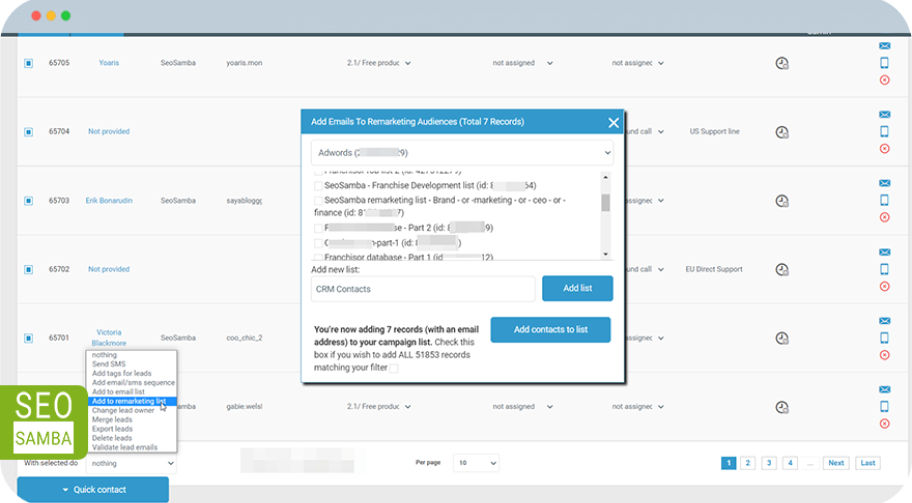Toggle checkbox for lead 65701
This screenshot has height=503, width=912.
[x=28, y=338]
